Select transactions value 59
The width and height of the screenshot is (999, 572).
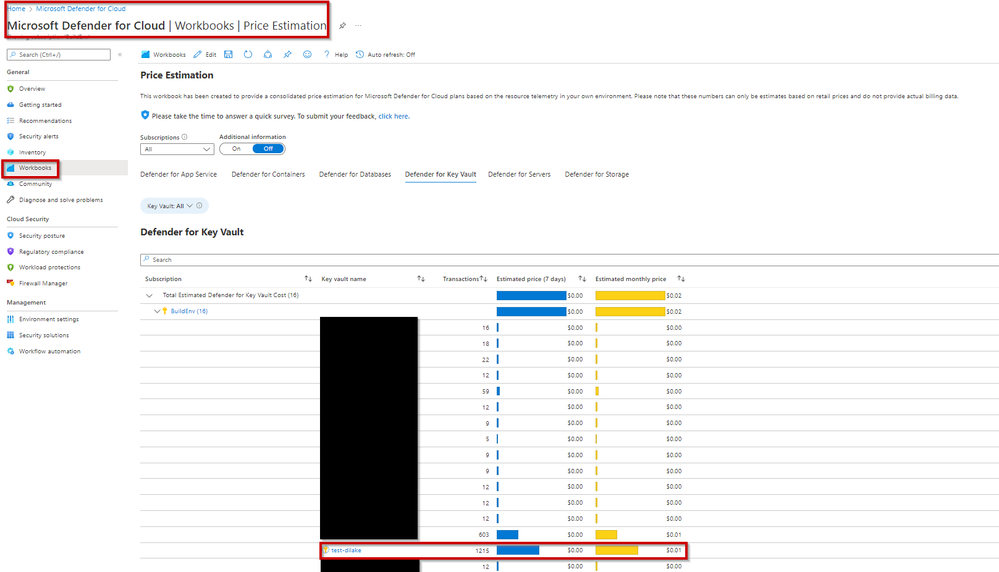pos(485,391)
